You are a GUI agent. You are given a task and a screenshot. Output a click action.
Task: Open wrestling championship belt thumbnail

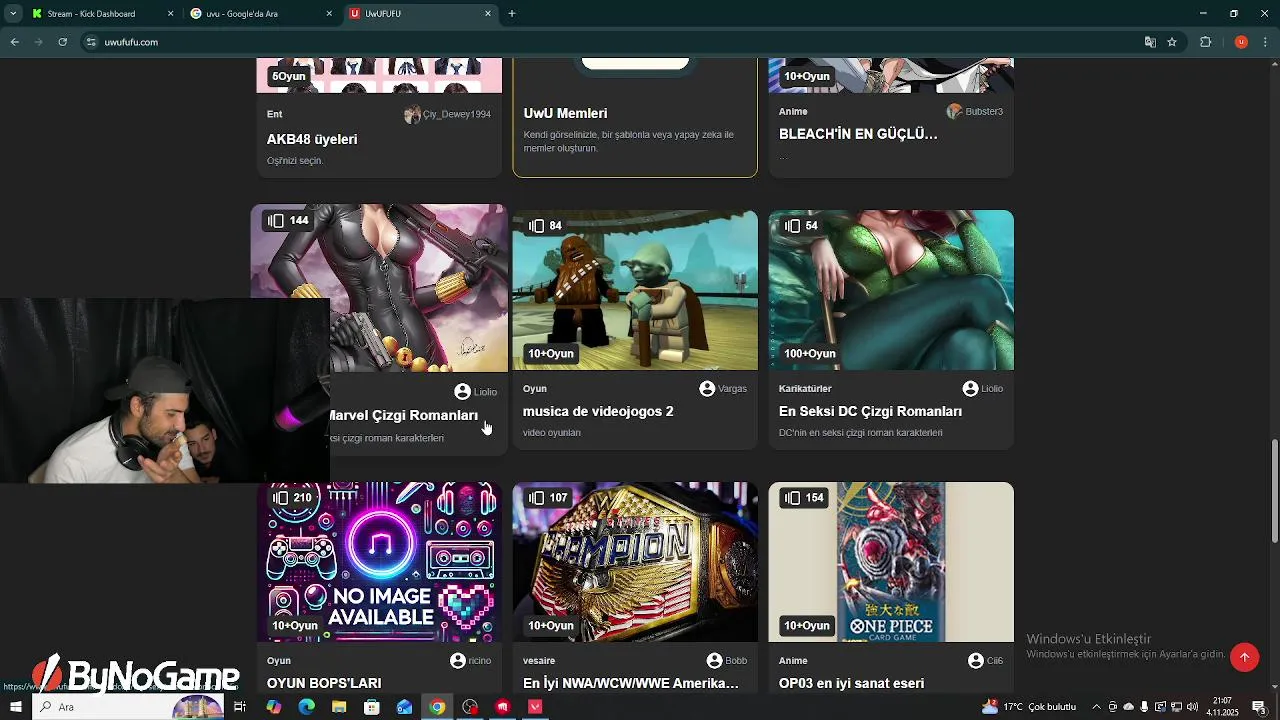(x=635, y=562)
